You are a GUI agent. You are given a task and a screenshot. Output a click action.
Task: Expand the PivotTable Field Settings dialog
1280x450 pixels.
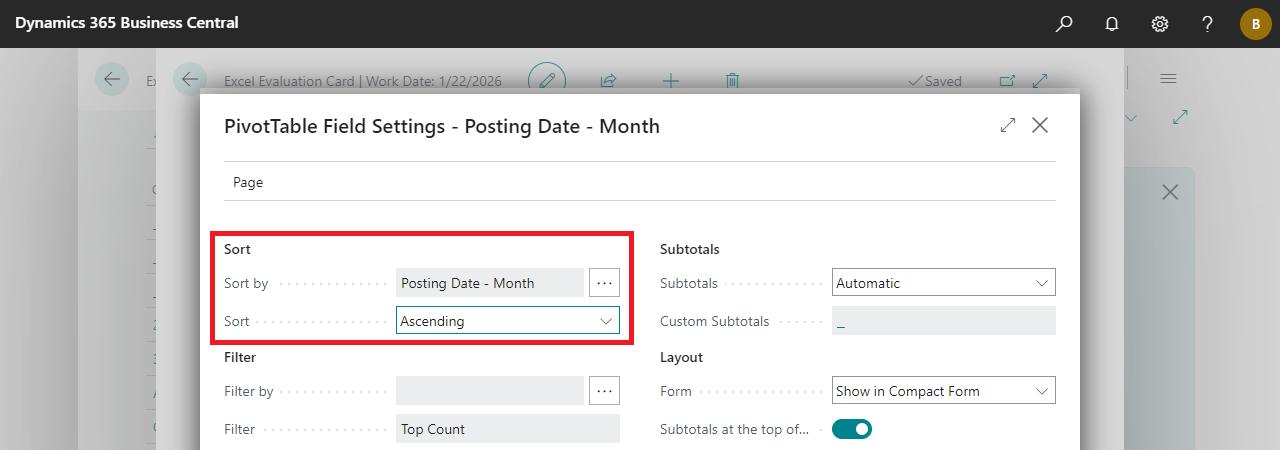[1008, 125]
